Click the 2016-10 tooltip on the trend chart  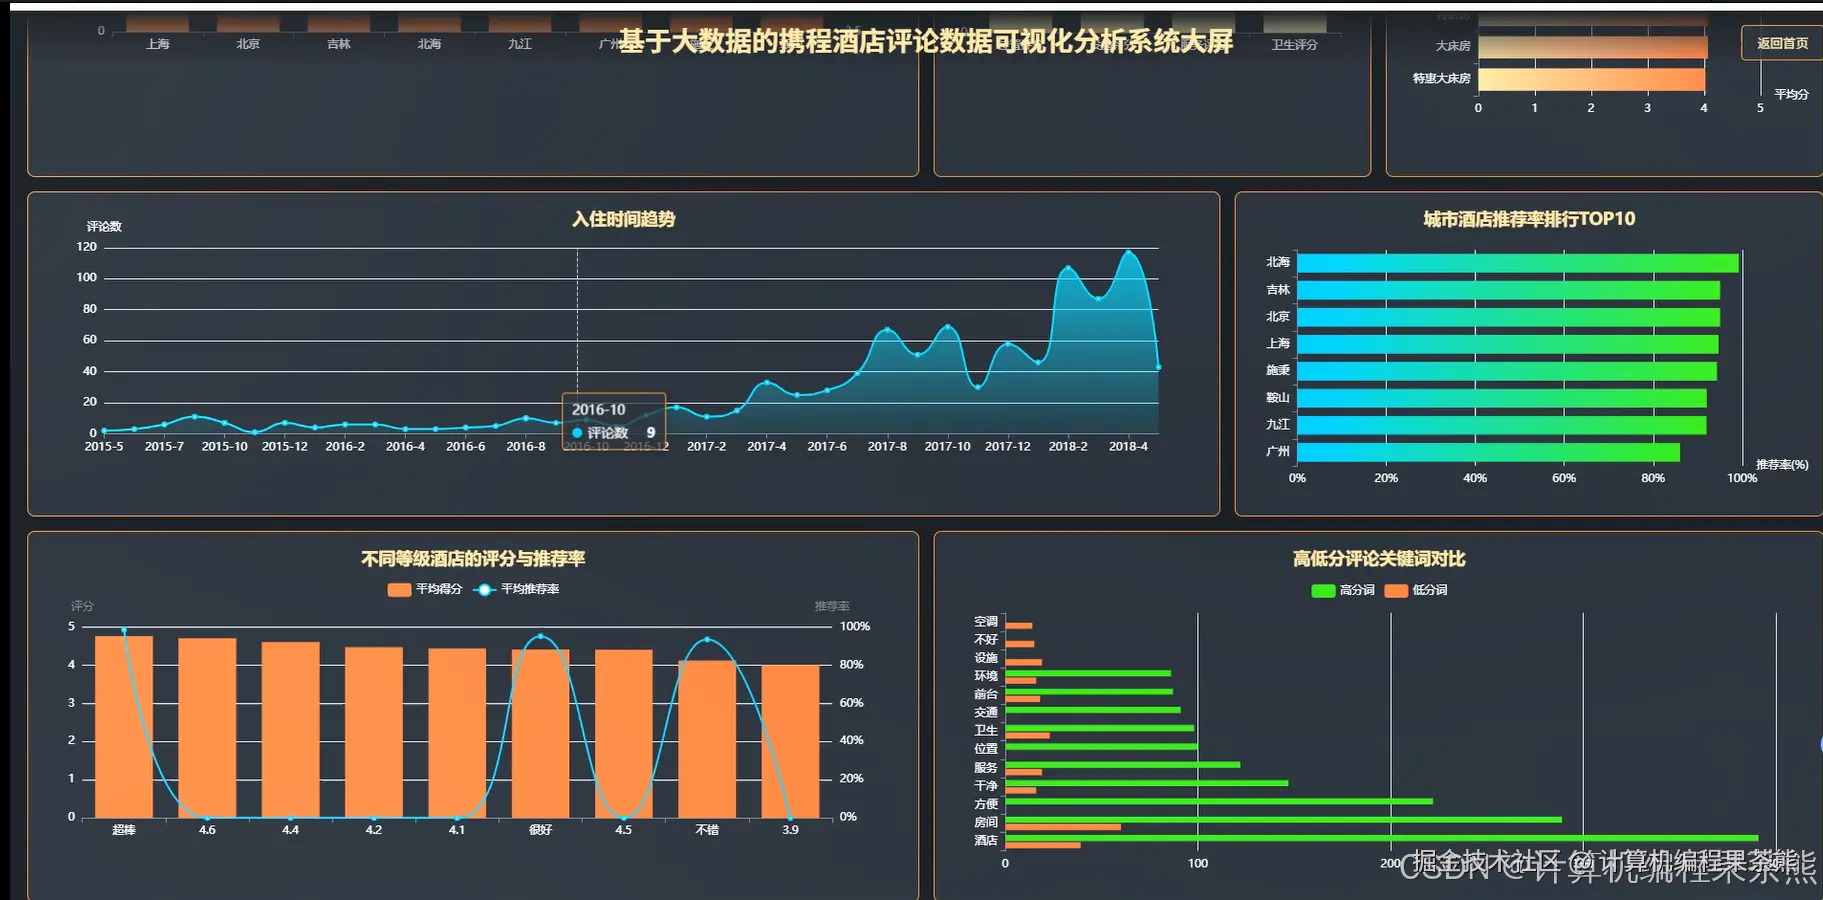612,420
